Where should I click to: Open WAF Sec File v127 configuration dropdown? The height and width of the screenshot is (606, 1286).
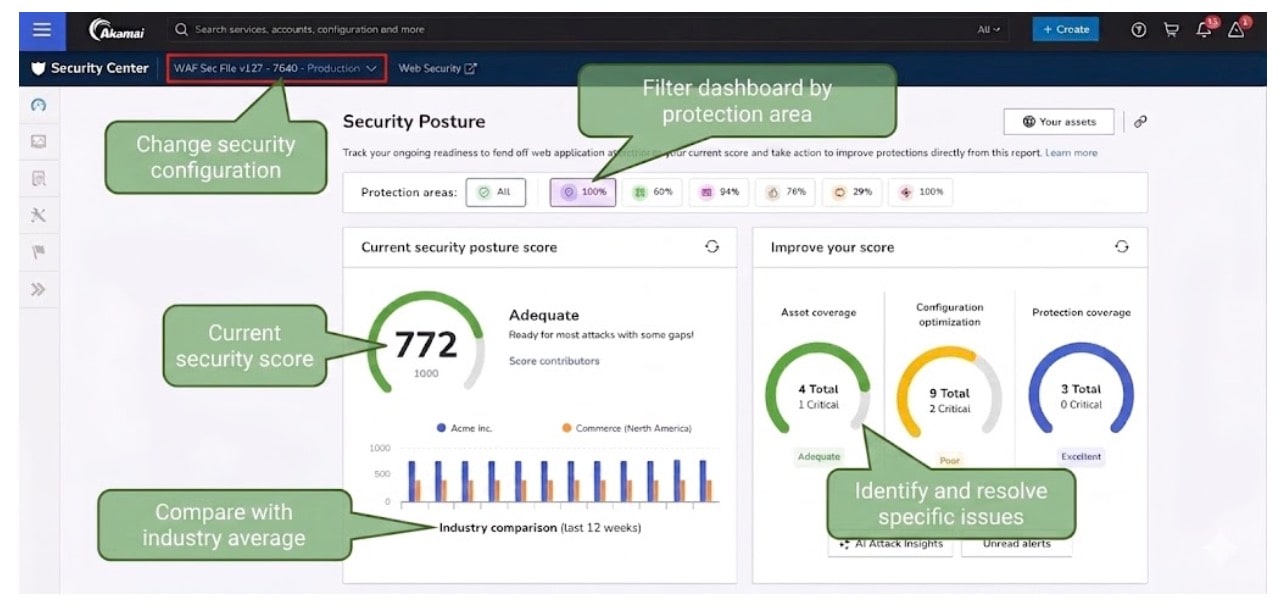pyautogui.click(x=274, y=68)
